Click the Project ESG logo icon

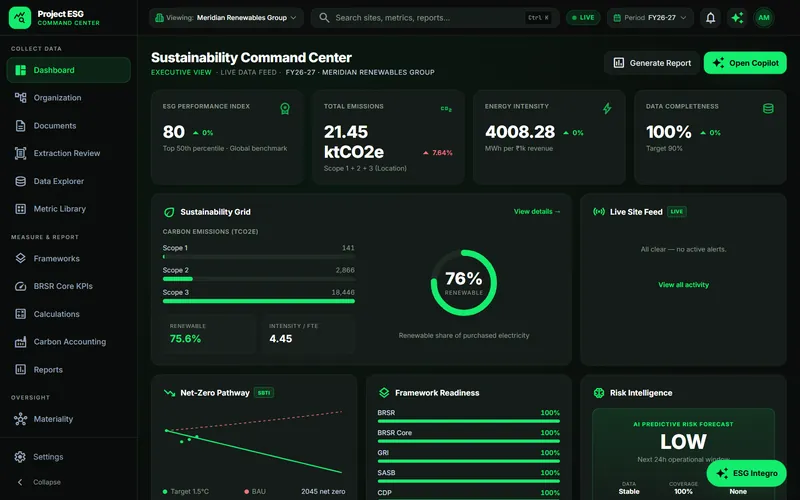coord(20,17)
